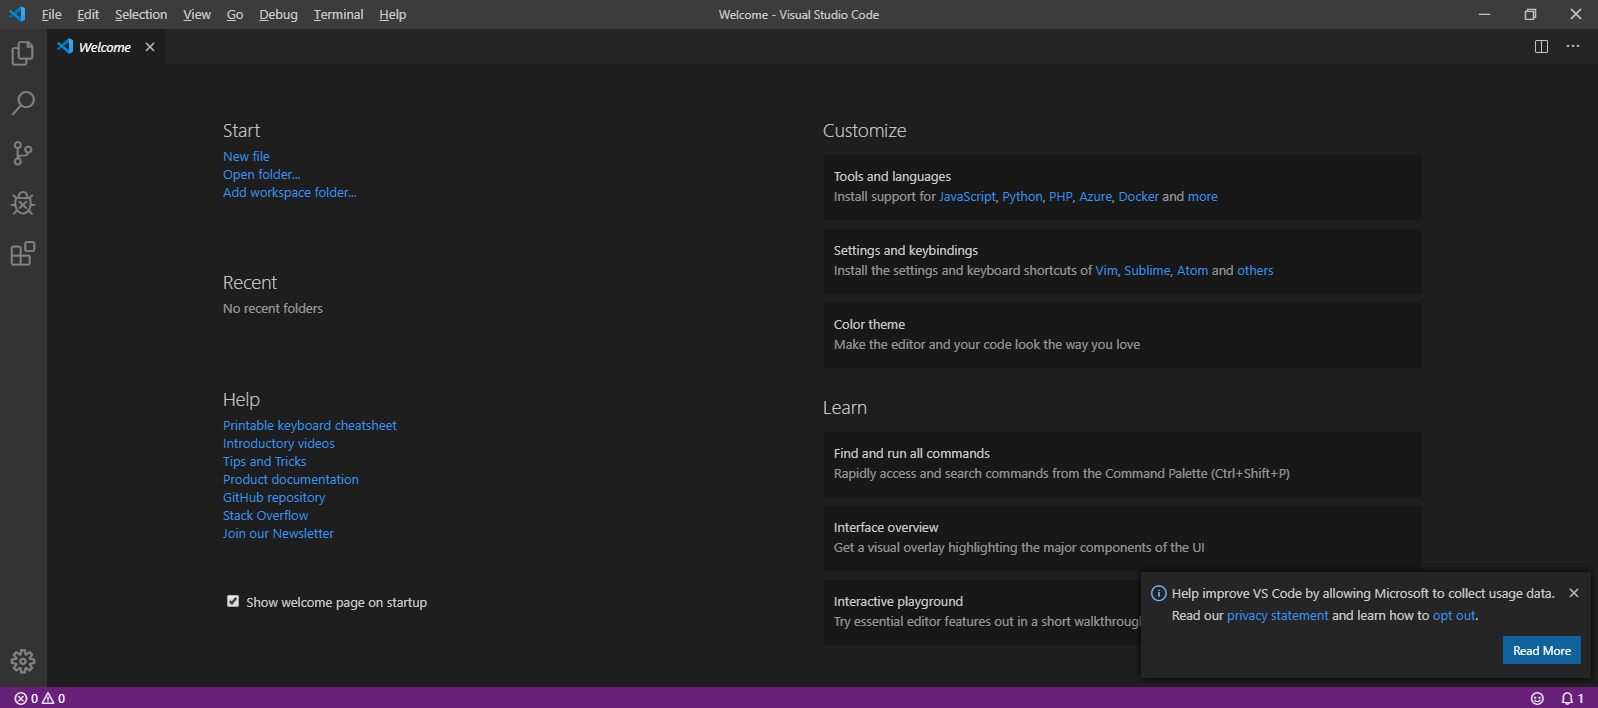Install JavaScript language support link

click(967, 196)
